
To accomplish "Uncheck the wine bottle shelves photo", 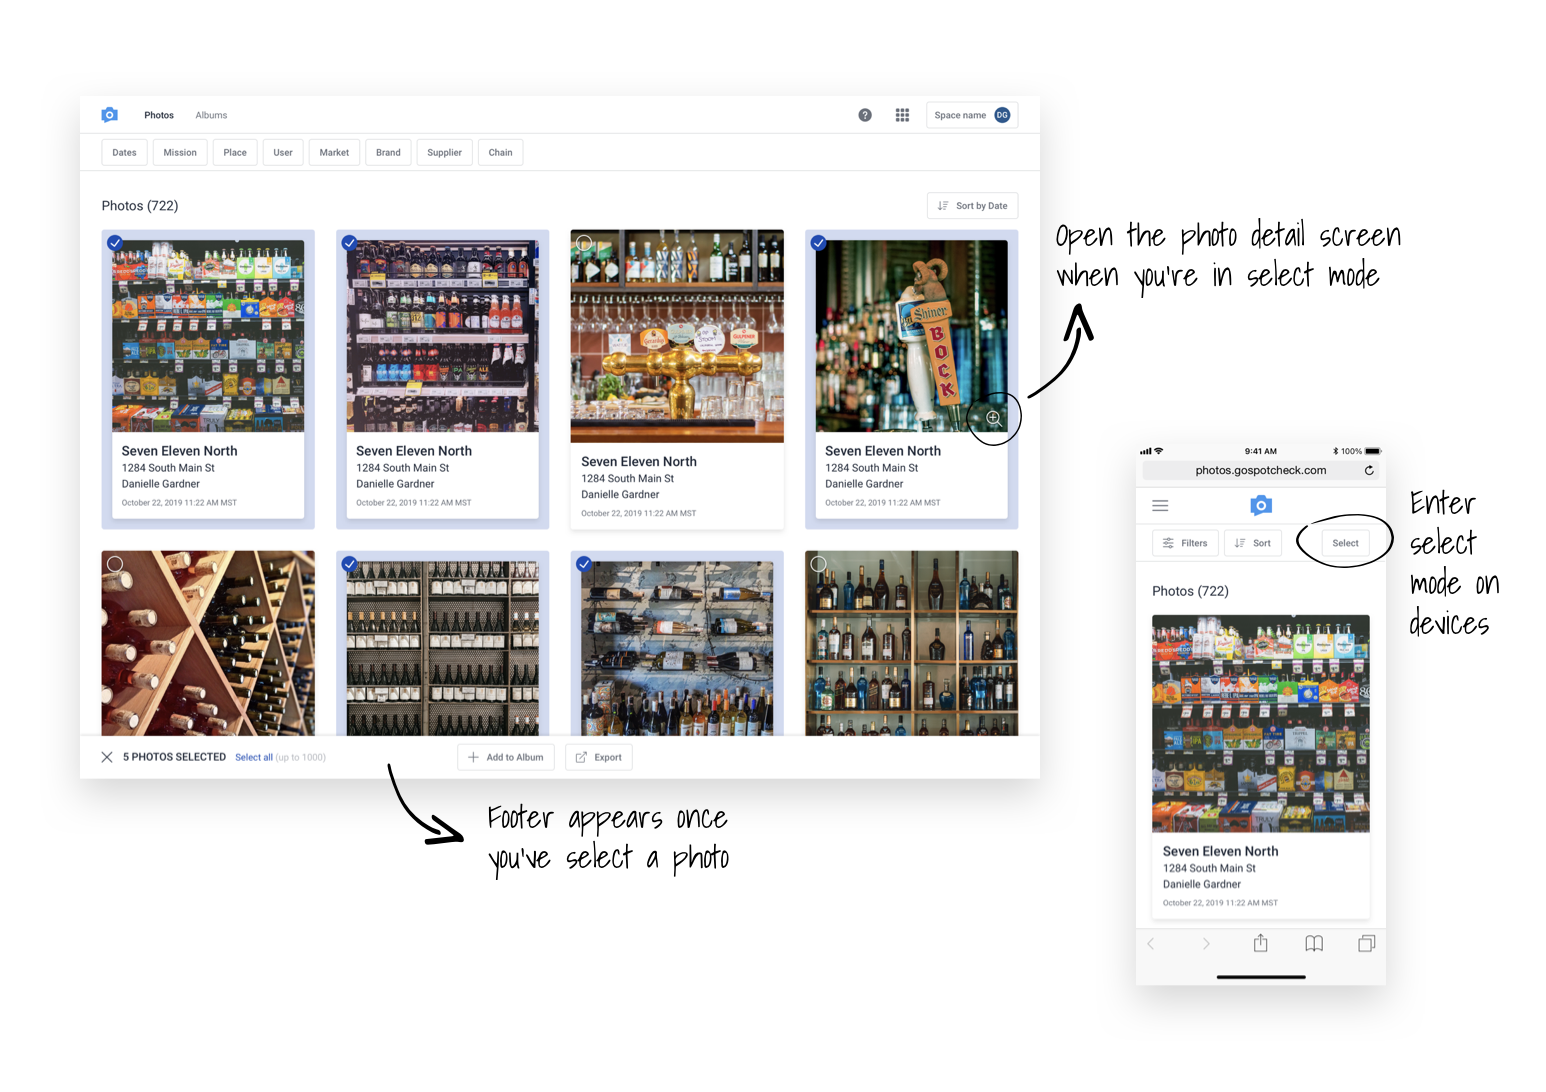I will click(x=349, y=564).
